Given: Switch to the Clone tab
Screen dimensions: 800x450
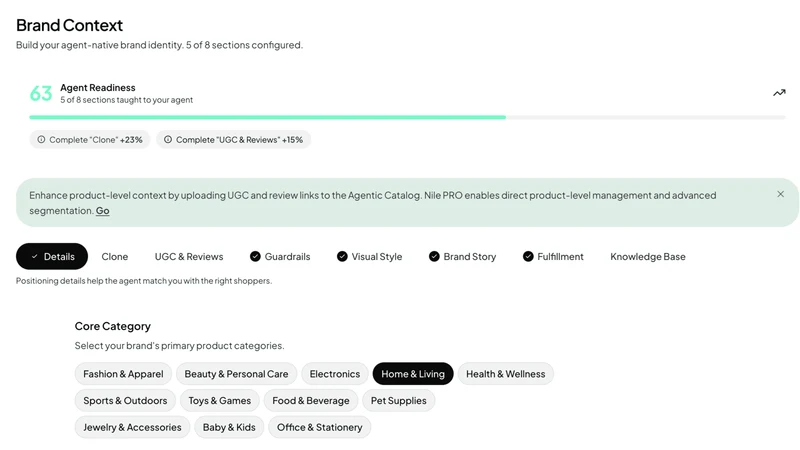Looking at the screenshot, I should click(x=115, y=257).
